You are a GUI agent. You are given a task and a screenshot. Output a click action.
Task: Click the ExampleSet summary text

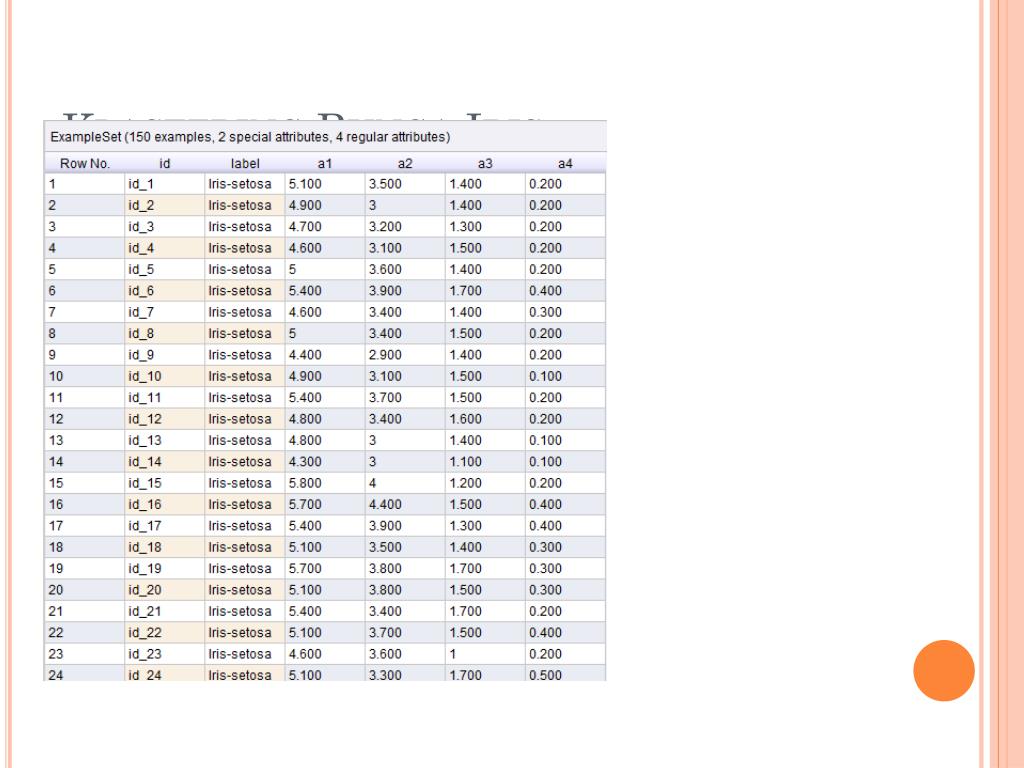(x=250, y=137)
